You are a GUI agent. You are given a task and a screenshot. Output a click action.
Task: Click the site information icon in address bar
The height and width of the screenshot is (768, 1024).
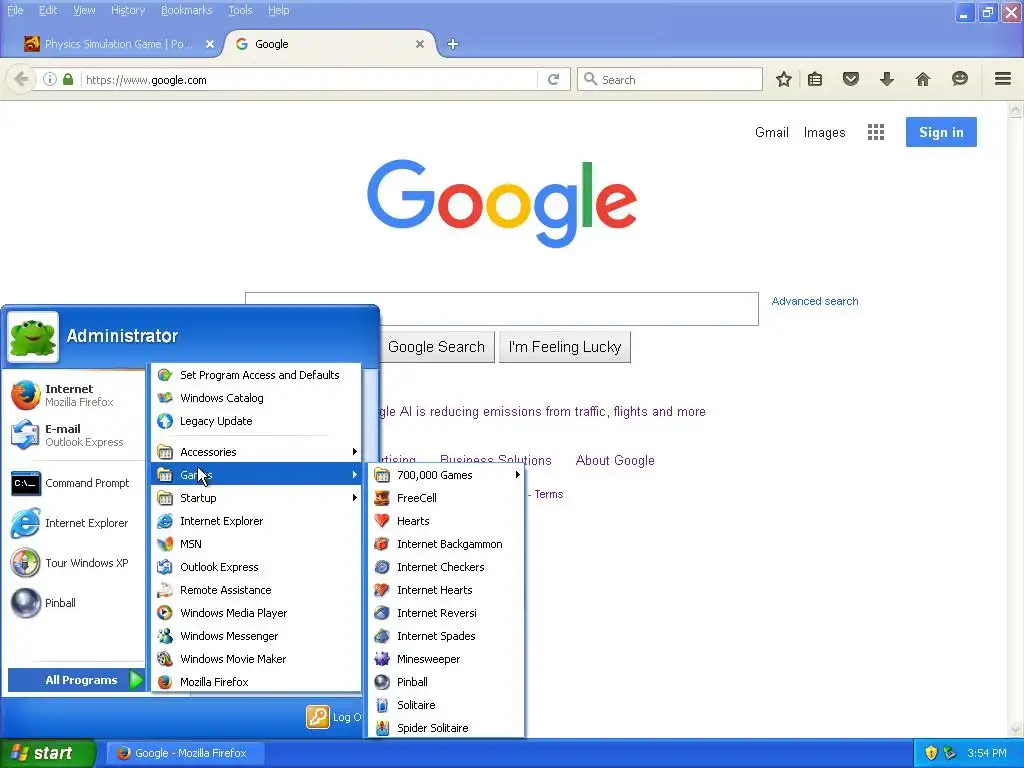(x=50, y=80)
